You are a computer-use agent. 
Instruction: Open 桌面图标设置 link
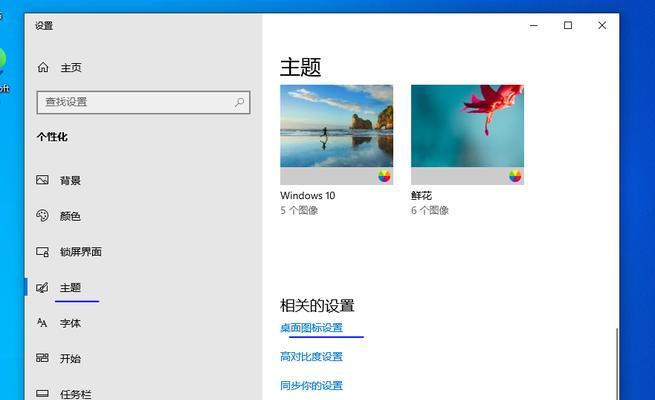click(x=312, y=328)
